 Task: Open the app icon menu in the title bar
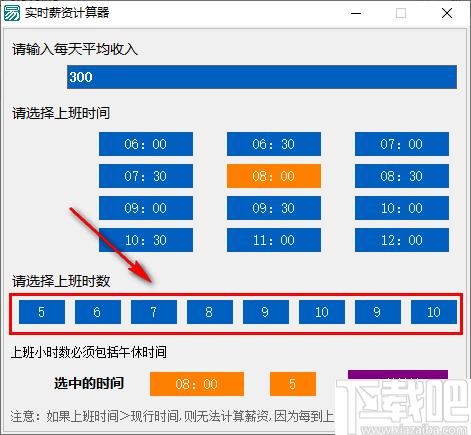[12, 13]
